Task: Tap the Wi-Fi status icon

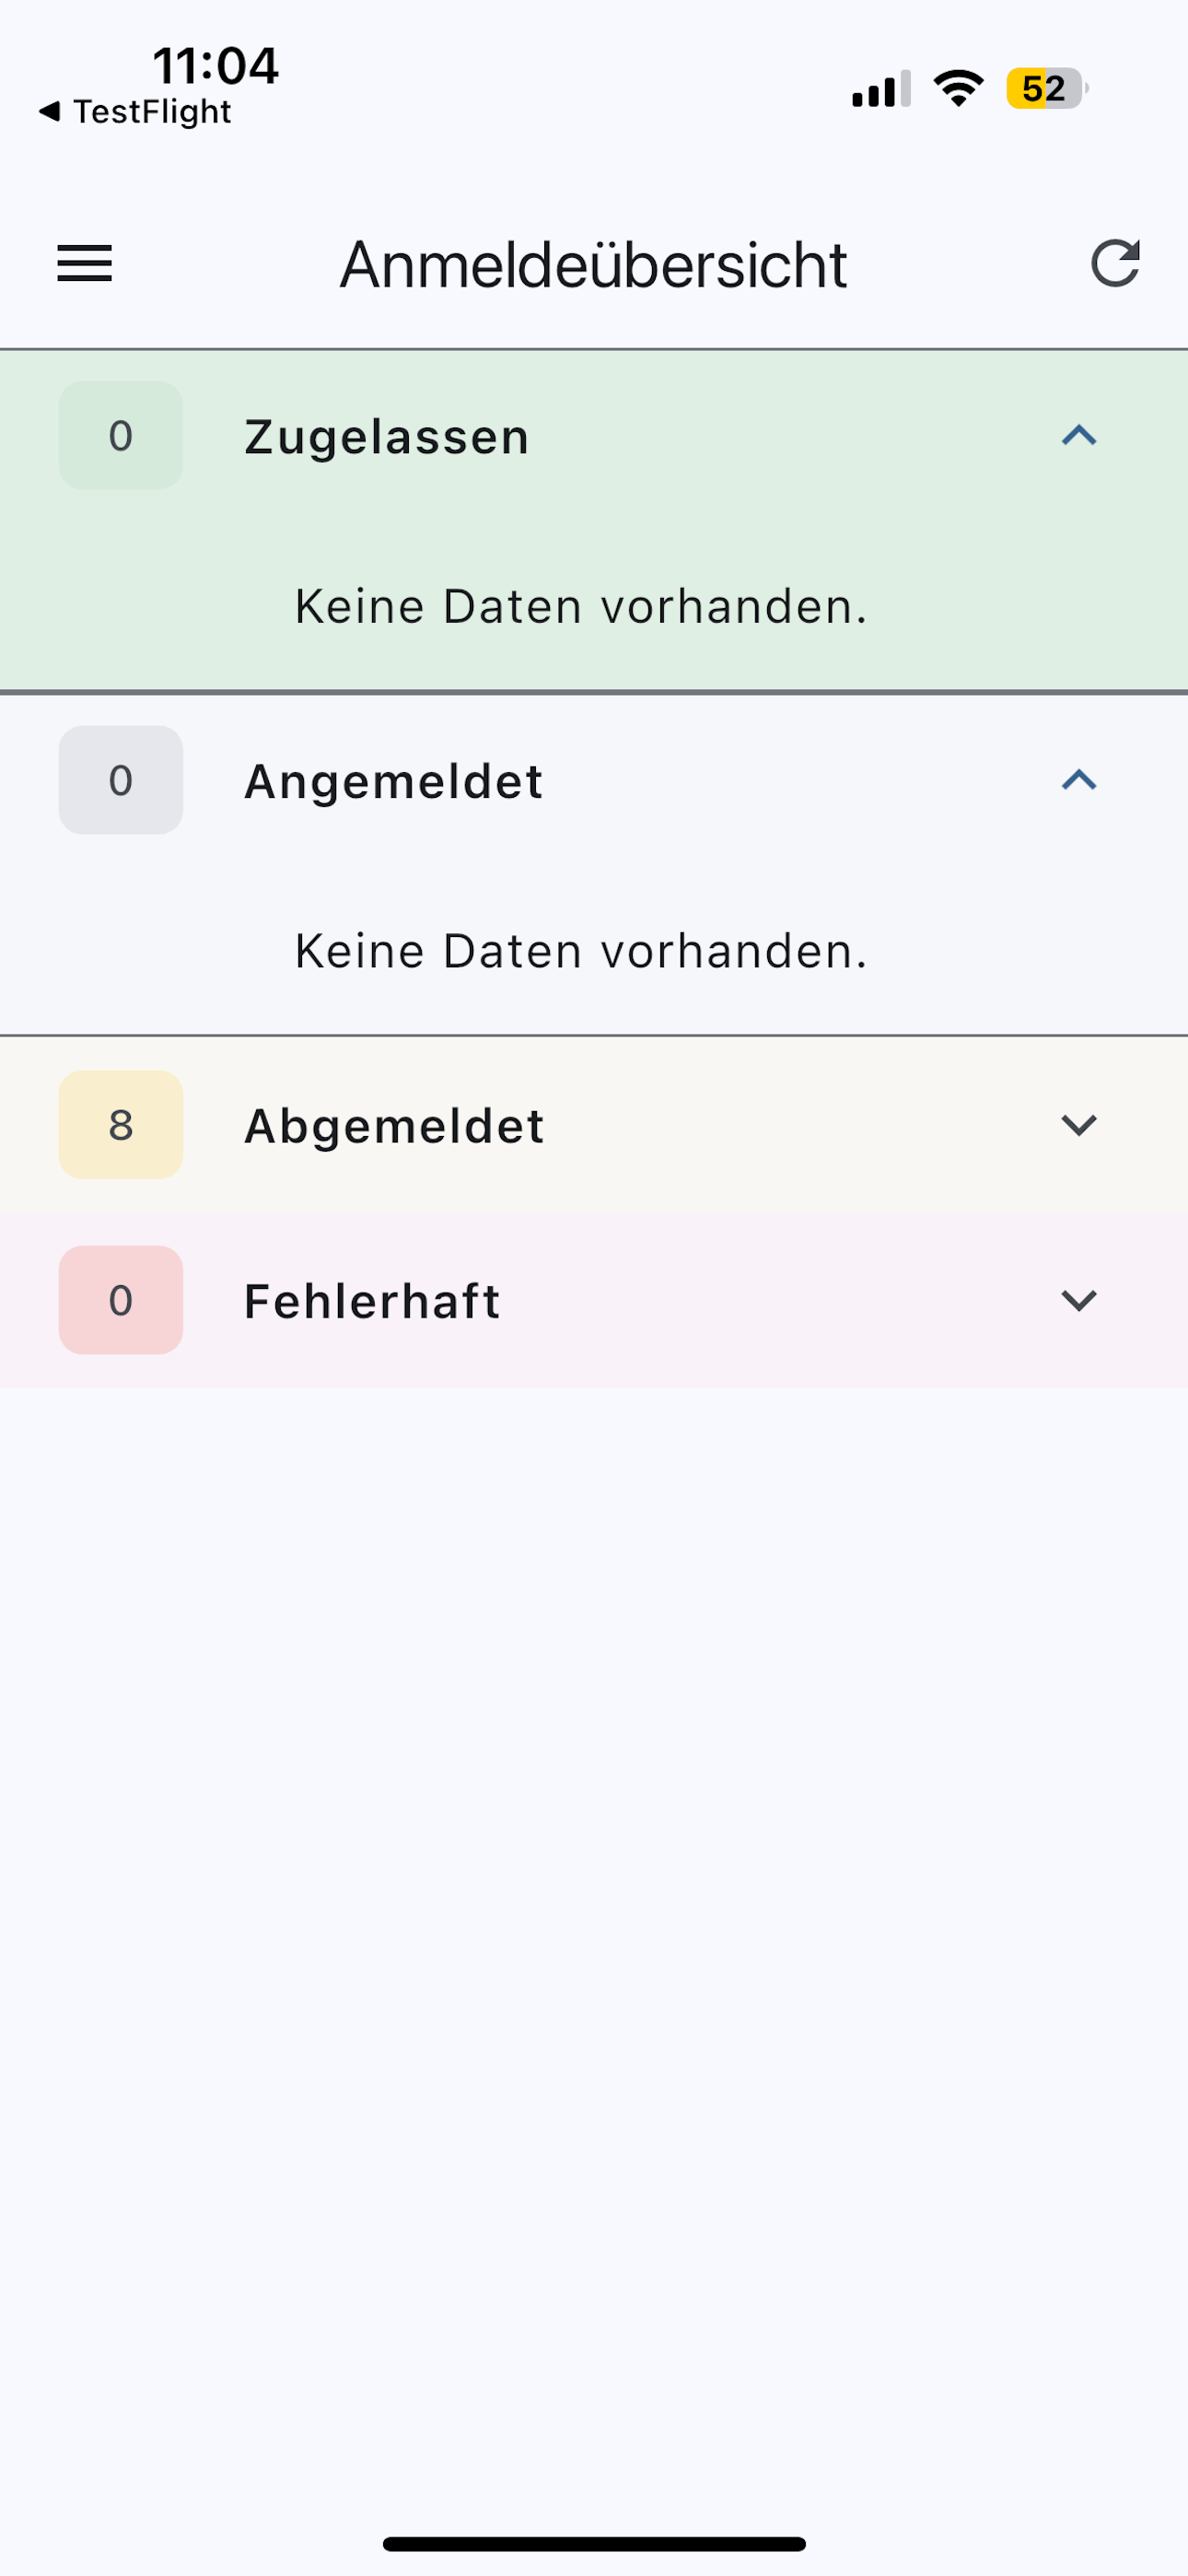Action: tap(958, 89)
